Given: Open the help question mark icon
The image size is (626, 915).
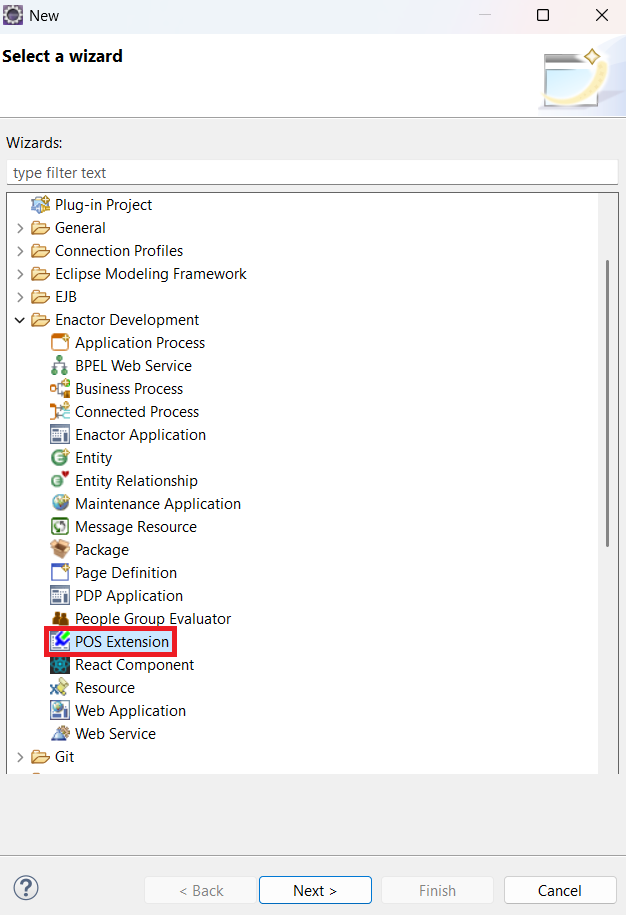Looking at the screenshot, I should pyautogui.click(x=26, y=888).
